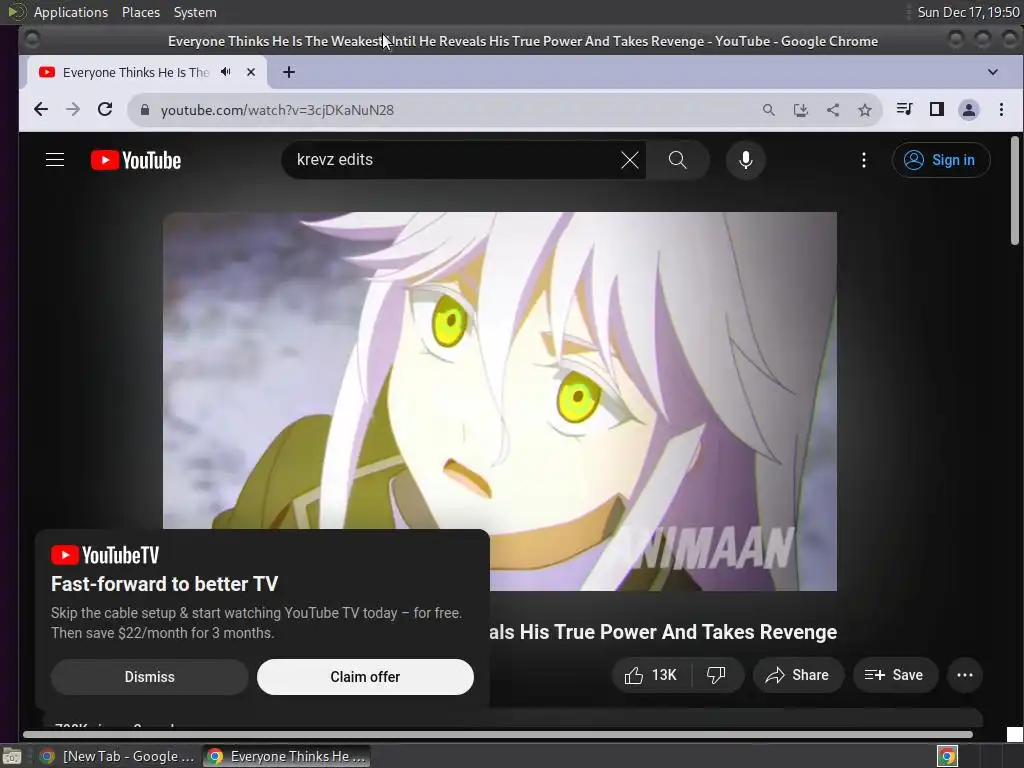
Task: Open the Places menu
Action: 140,12
